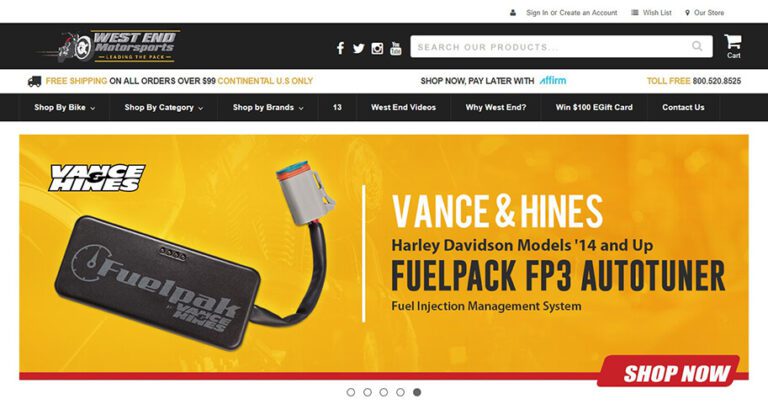Select the fourth carousel slide dot
The image size is (768, 404).
click(x=401, y=392)
